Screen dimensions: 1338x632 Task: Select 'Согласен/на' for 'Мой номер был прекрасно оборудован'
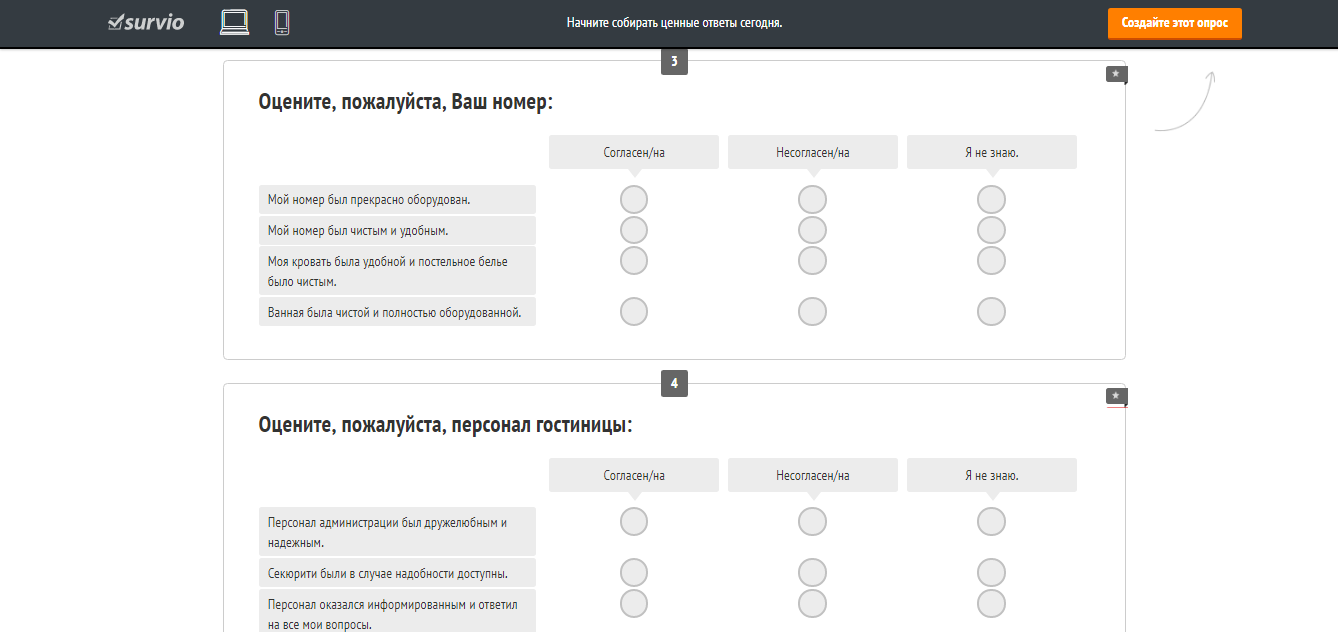634,199
